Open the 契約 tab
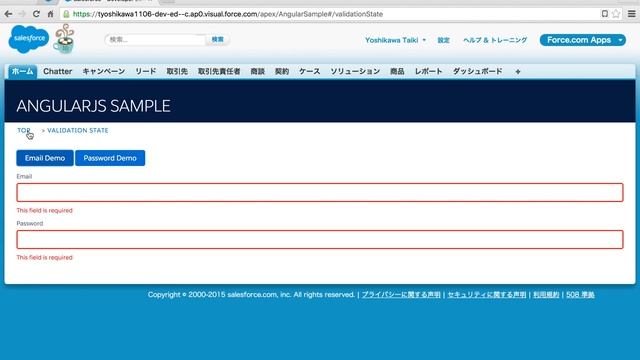This screenshot has height=360, width=640. [282, 71]
